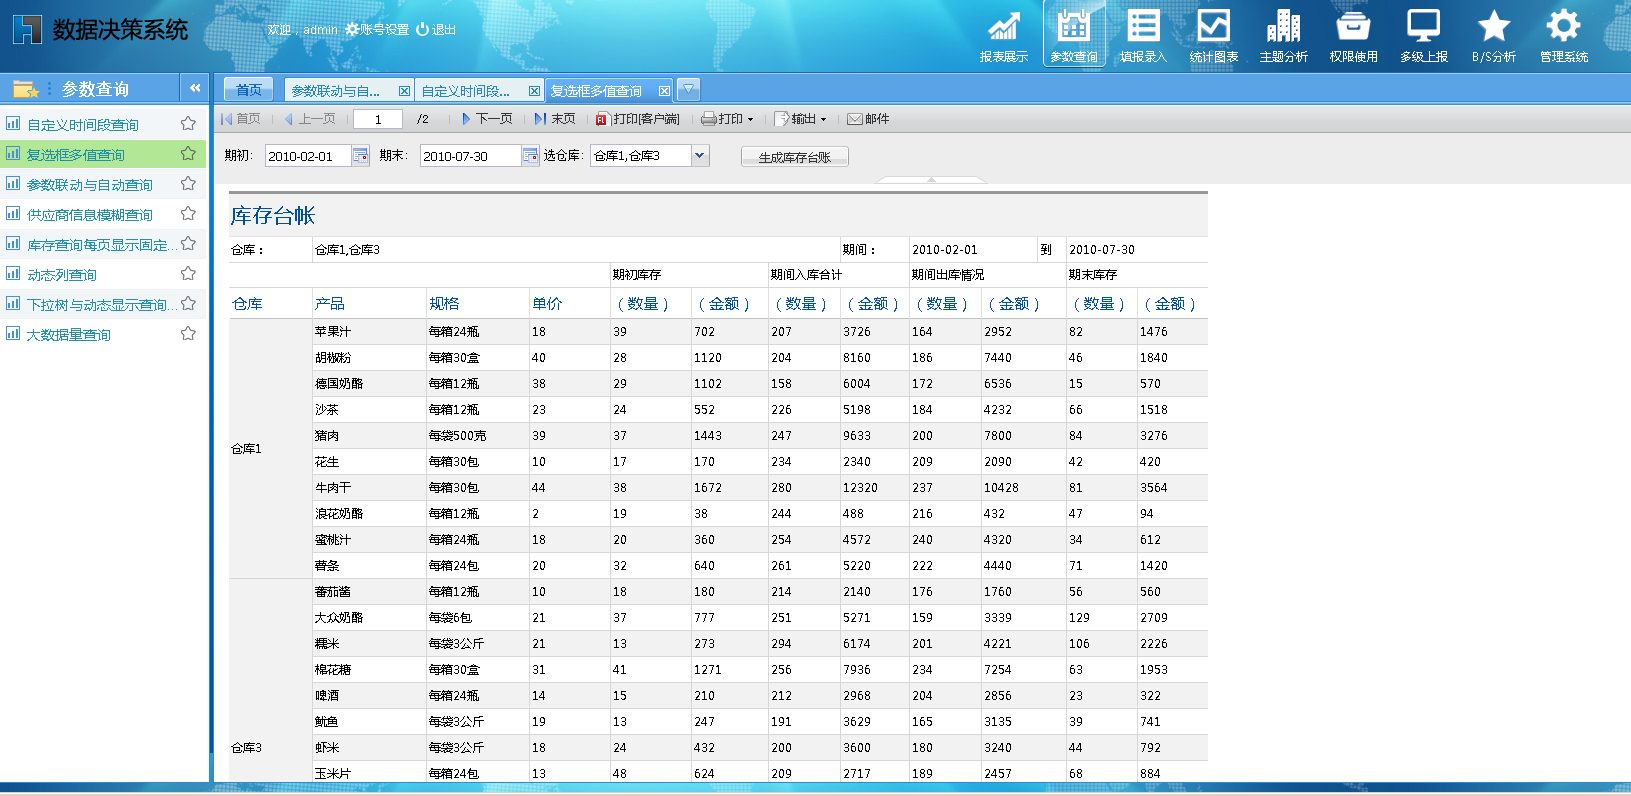The image size is (1631, 796).
Task: Open 下拉树与动态显示查询 report
Action: [102, 305]
